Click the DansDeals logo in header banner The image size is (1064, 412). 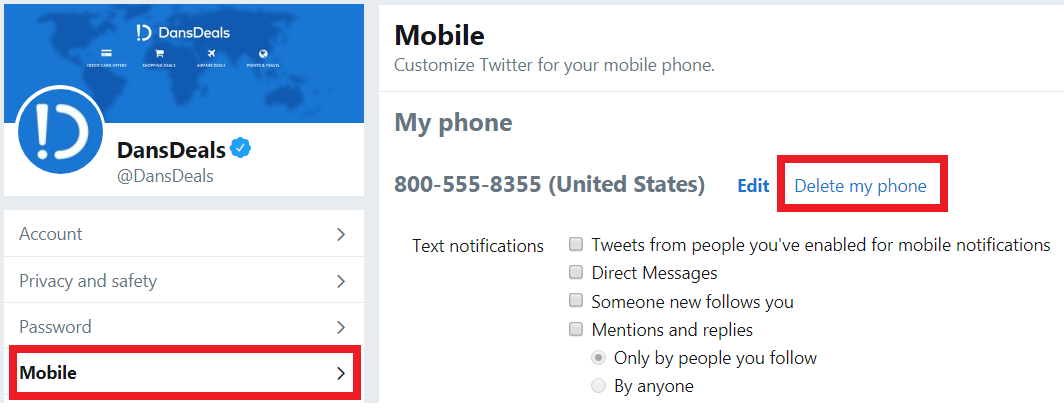[183, 32]
